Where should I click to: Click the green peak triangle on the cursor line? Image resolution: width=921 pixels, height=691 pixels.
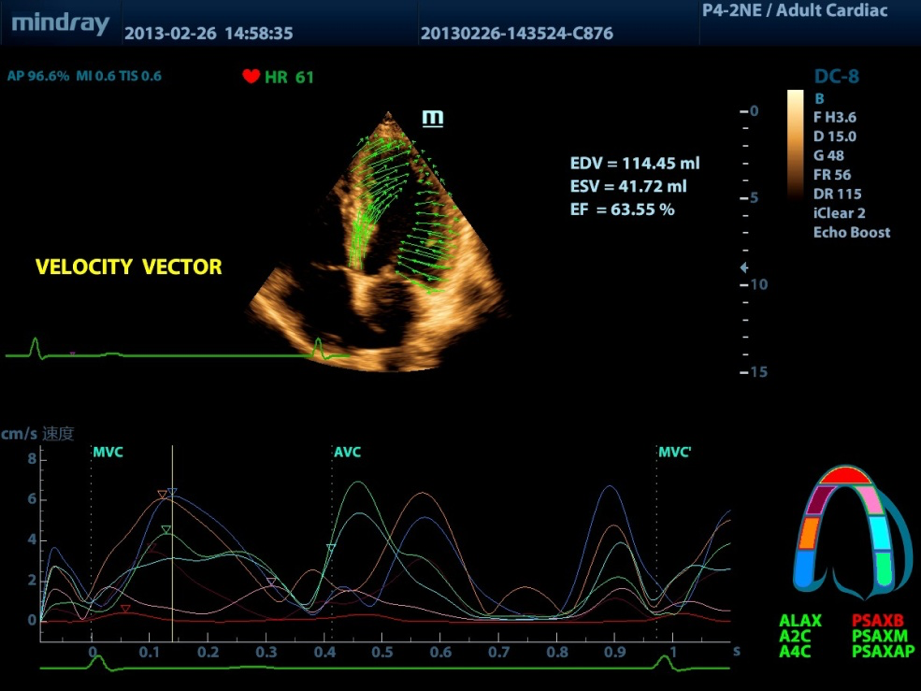pos(167,529)
